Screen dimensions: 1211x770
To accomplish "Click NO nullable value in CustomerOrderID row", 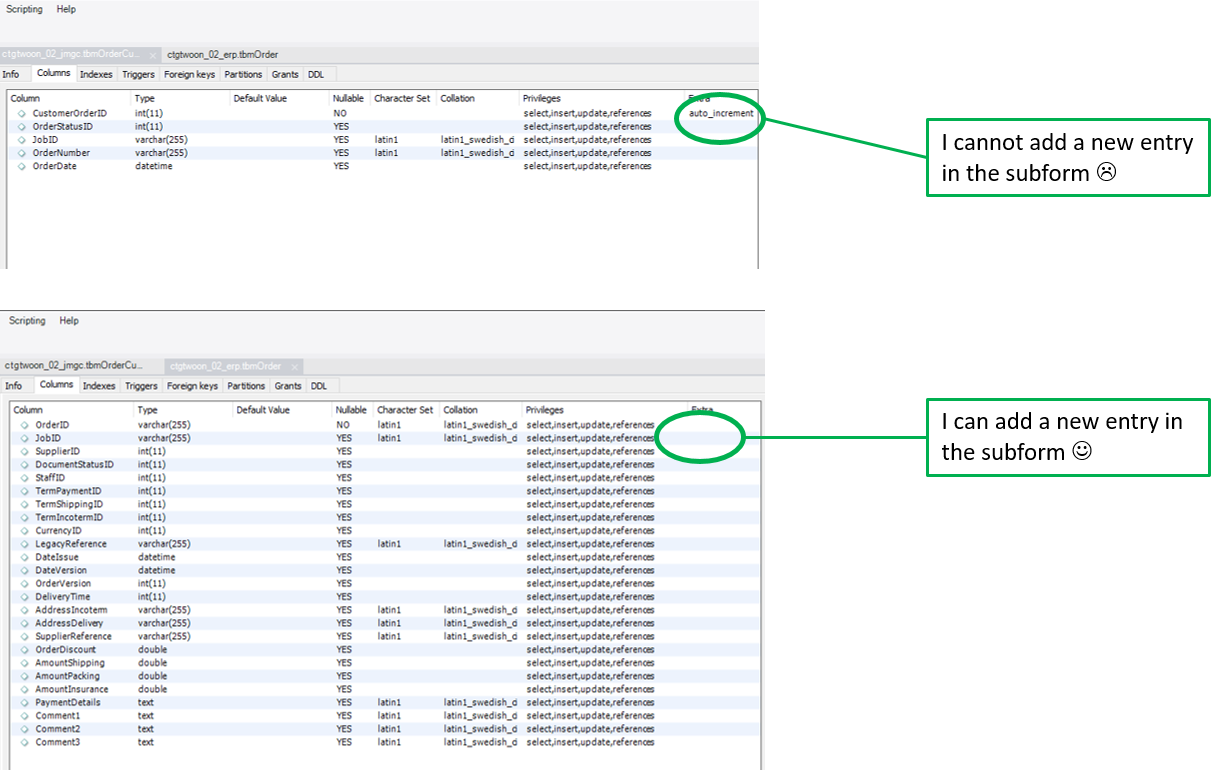I will pyautogui.click(x=340, y=114).
